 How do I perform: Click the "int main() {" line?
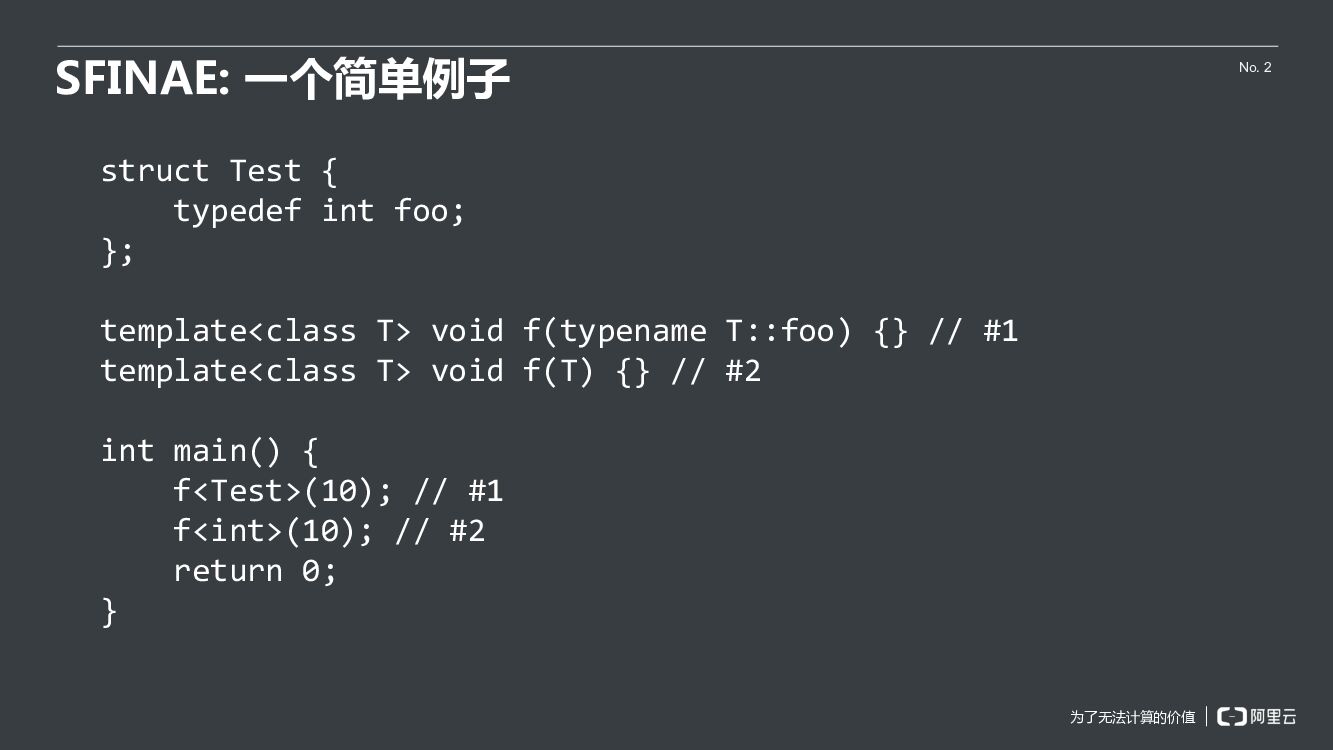pyautogui.click(x=209, y=451)
